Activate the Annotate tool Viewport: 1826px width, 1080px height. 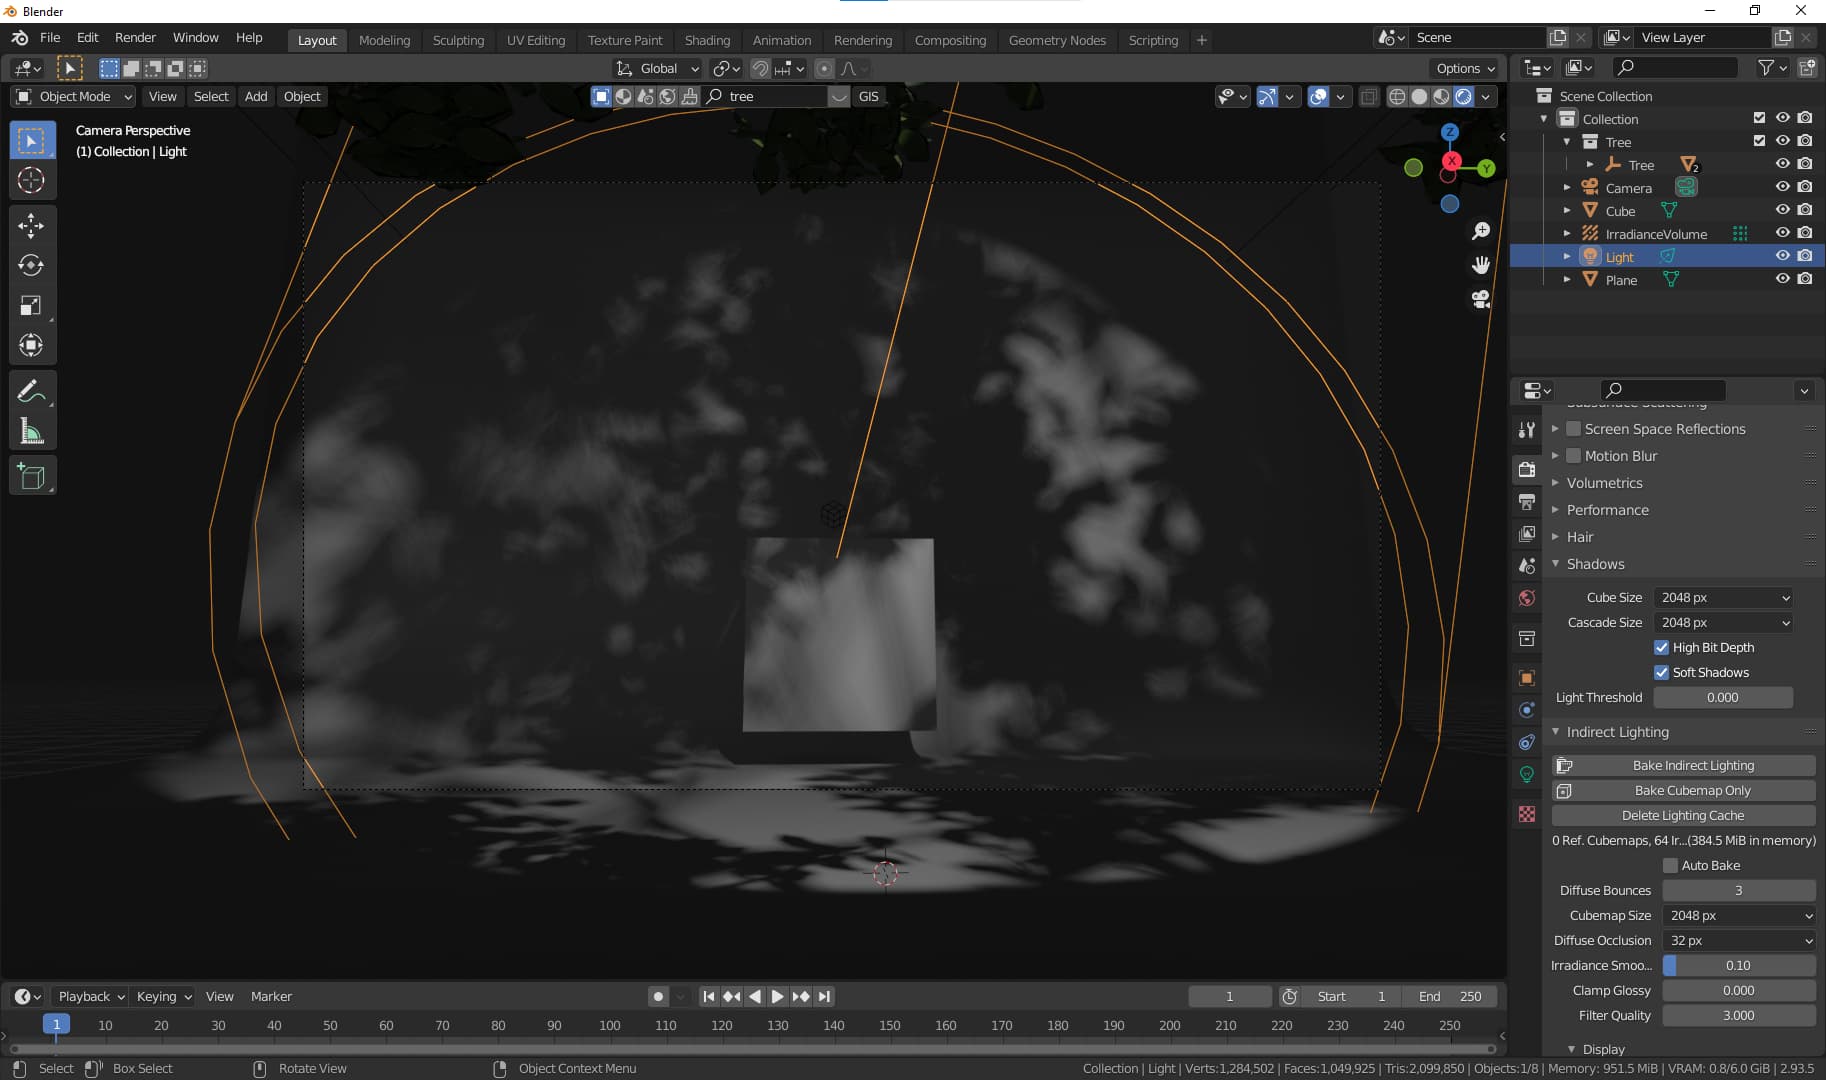(32, 390)
